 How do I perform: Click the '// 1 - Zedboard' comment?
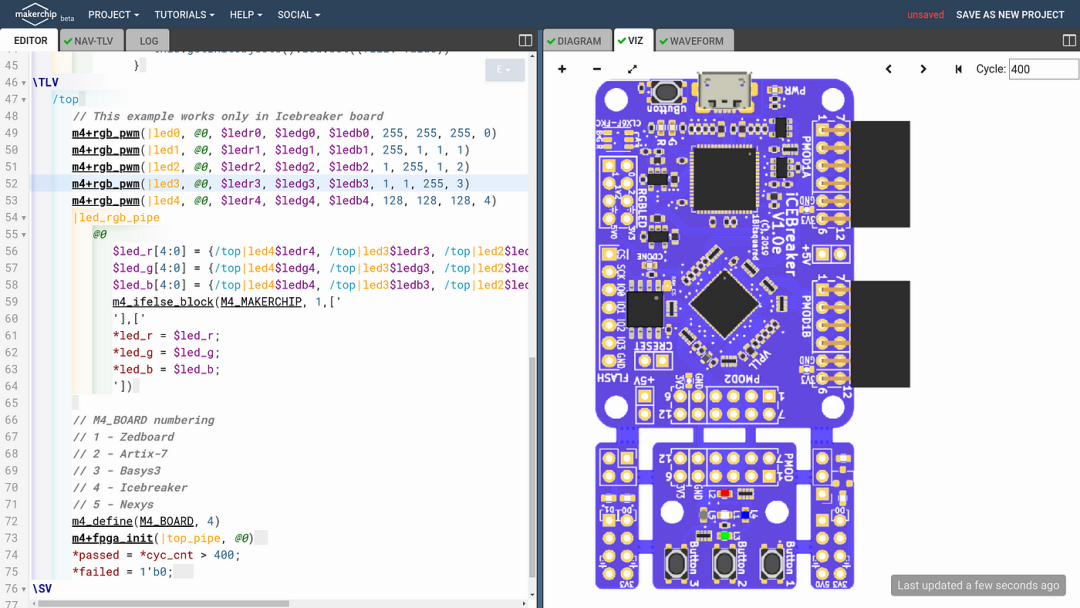(x=123, y=437)
